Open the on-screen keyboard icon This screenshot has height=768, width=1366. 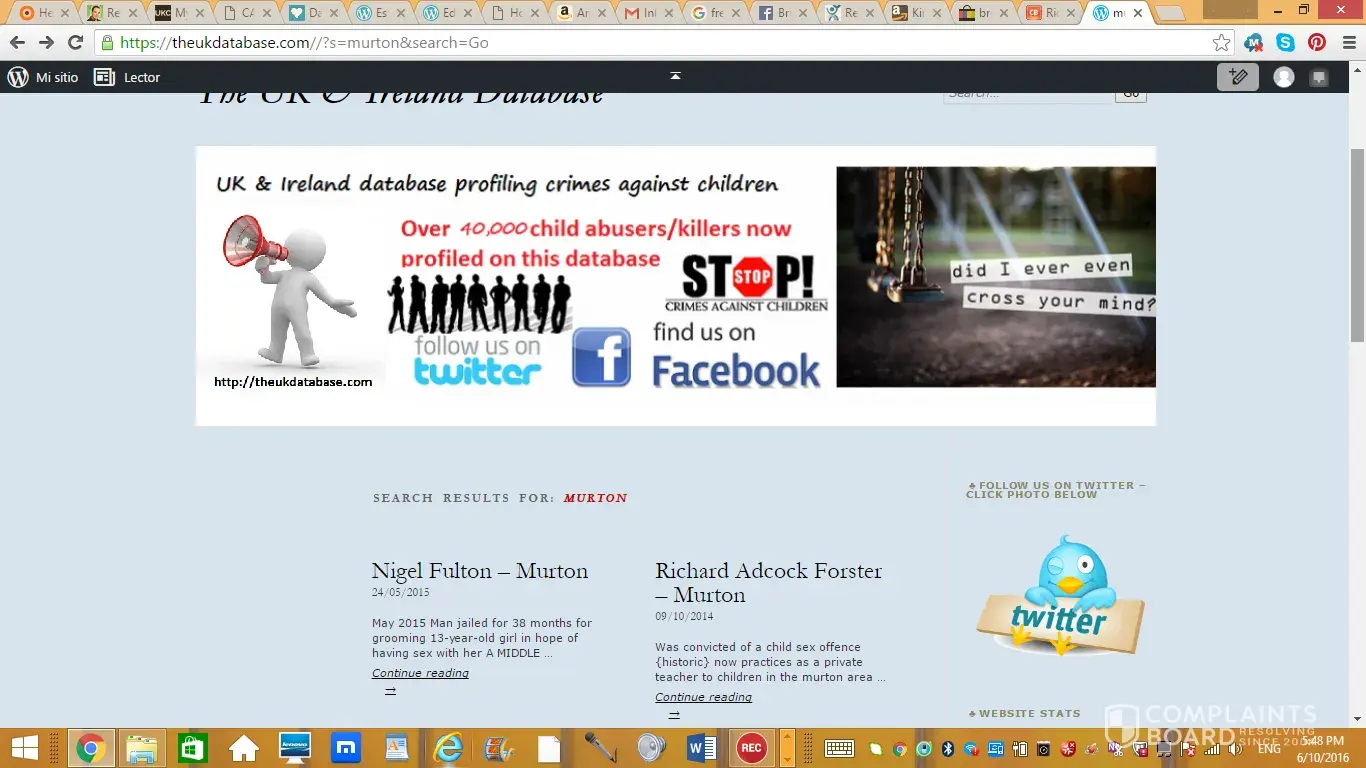click(839, 748)
